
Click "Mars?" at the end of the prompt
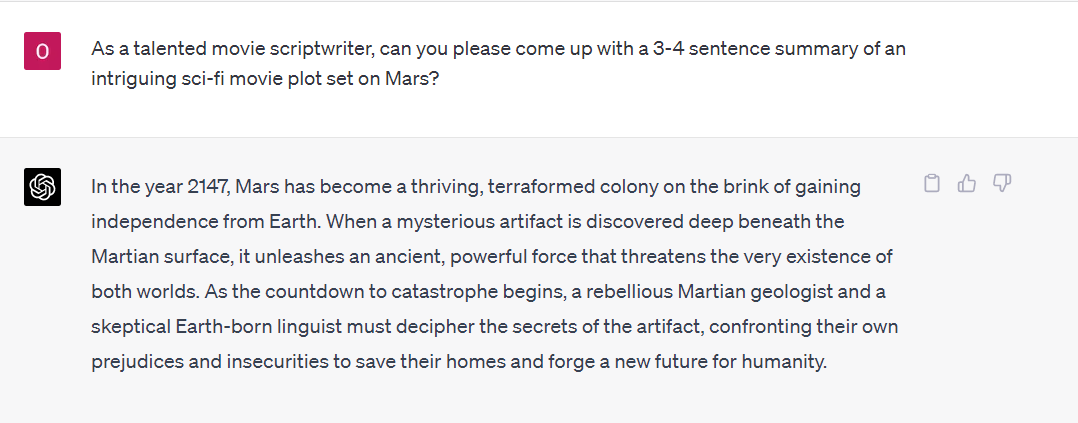click(412, 80)
